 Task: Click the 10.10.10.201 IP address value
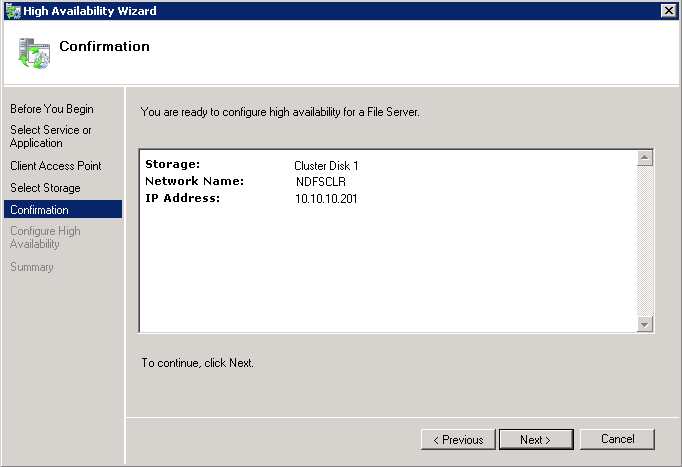326,199
